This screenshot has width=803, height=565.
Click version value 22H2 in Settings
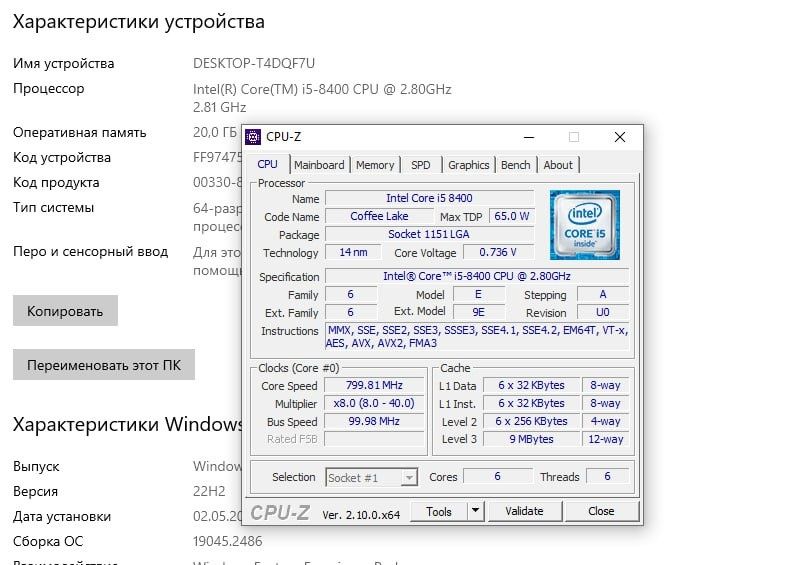click(x=209, y=491)
